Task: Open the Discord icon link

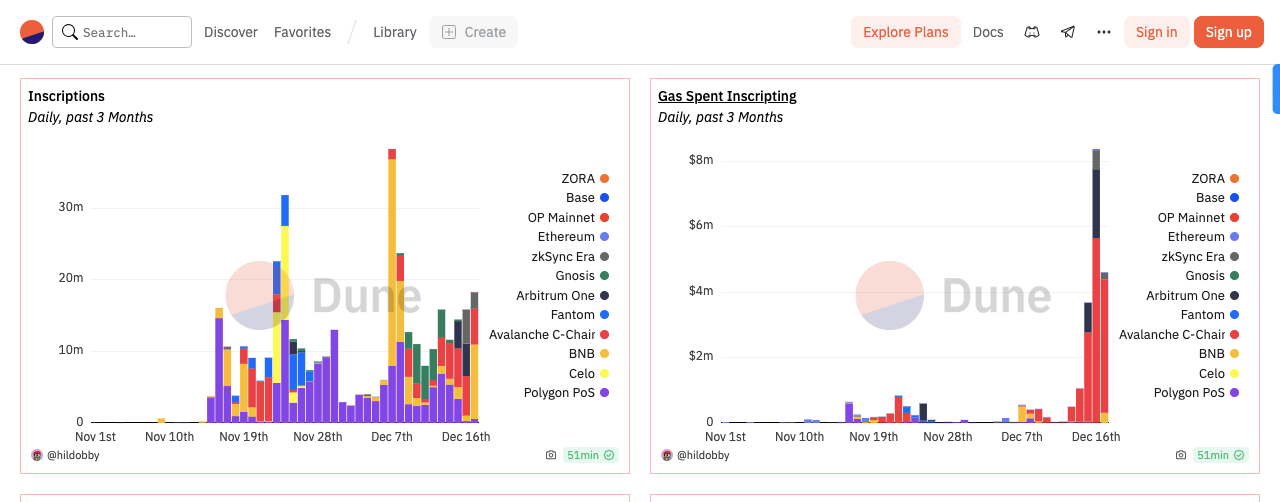Action: click(1032, 32)
